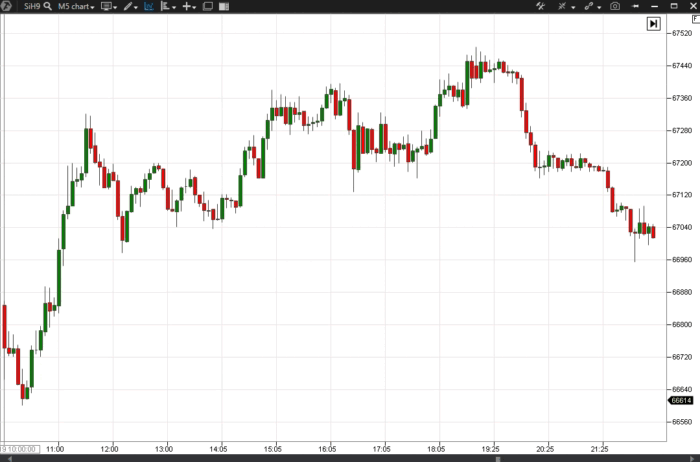
Task: Click the detached window icon
Action: coord(208,6)
